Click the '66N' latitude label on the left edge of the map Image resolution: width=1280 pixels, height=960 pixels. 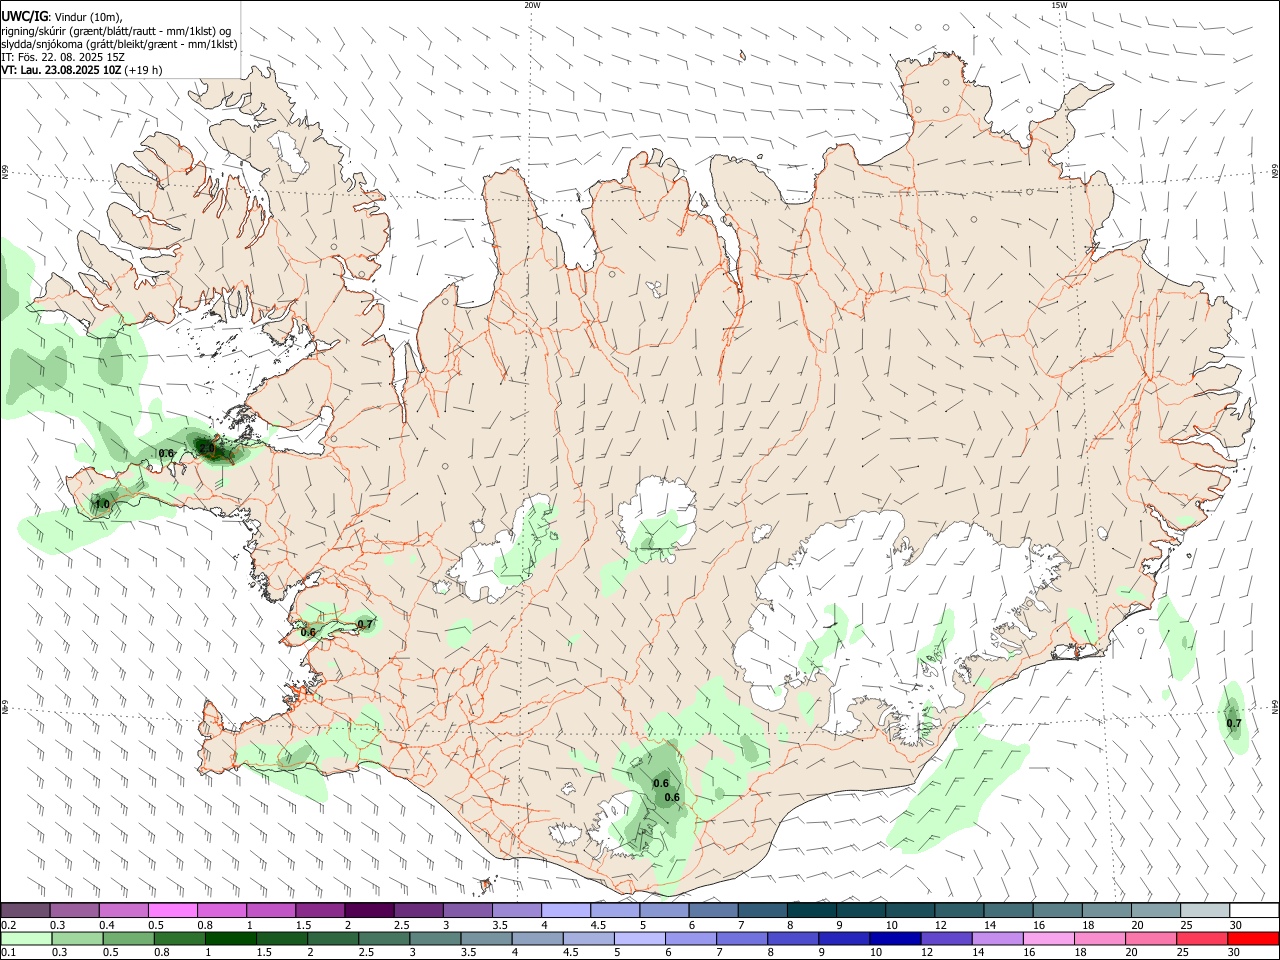click(x=5, y=172)
